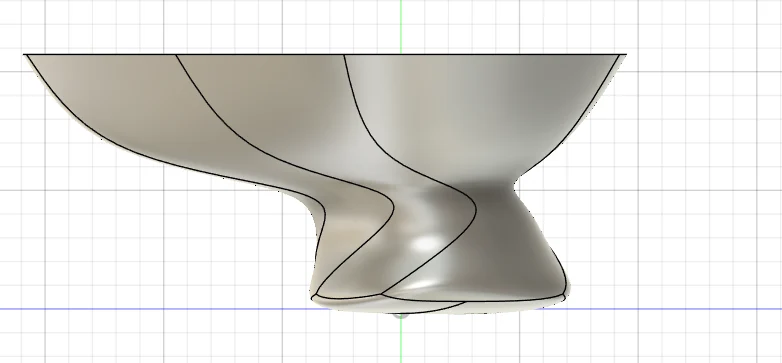
Task: Select the large right surface patch of the bowl
Action: click(479, 110)
